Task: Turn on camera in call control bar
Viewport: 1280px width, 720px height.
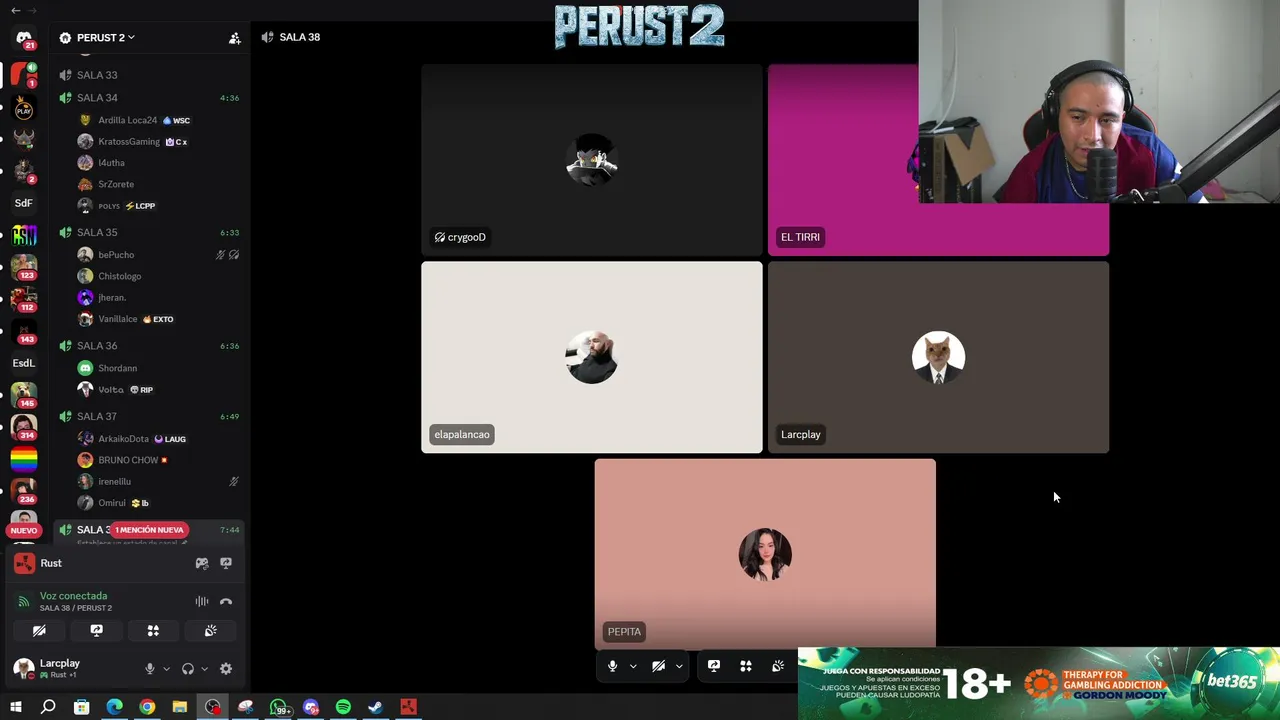Action: (658, 666)
